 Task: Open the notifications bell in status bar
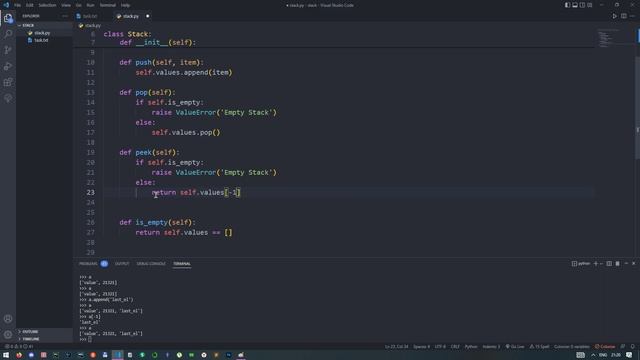click(632, 347)
